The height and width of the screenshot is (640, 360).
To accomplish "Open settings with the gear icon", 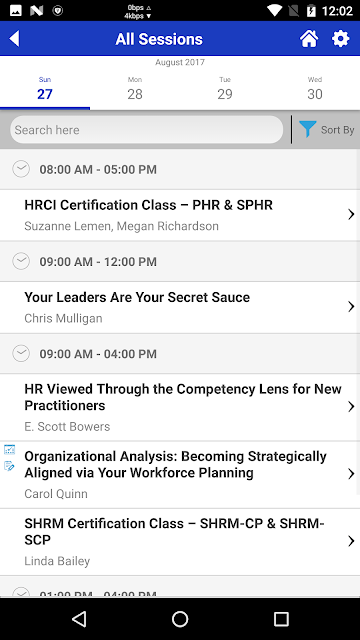I will tap(340, 39).
